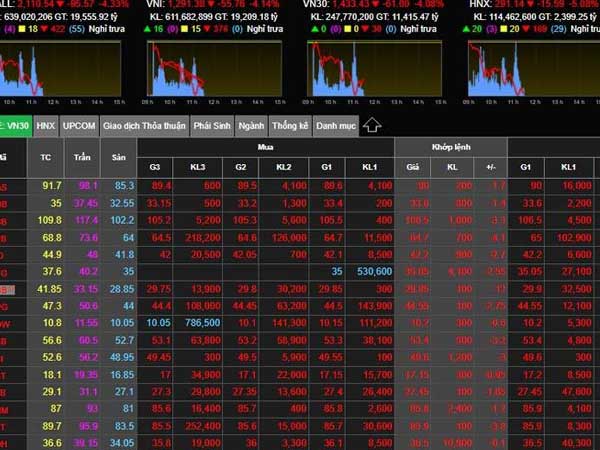Click the KL3 volume 218,200

click(202, 238)
